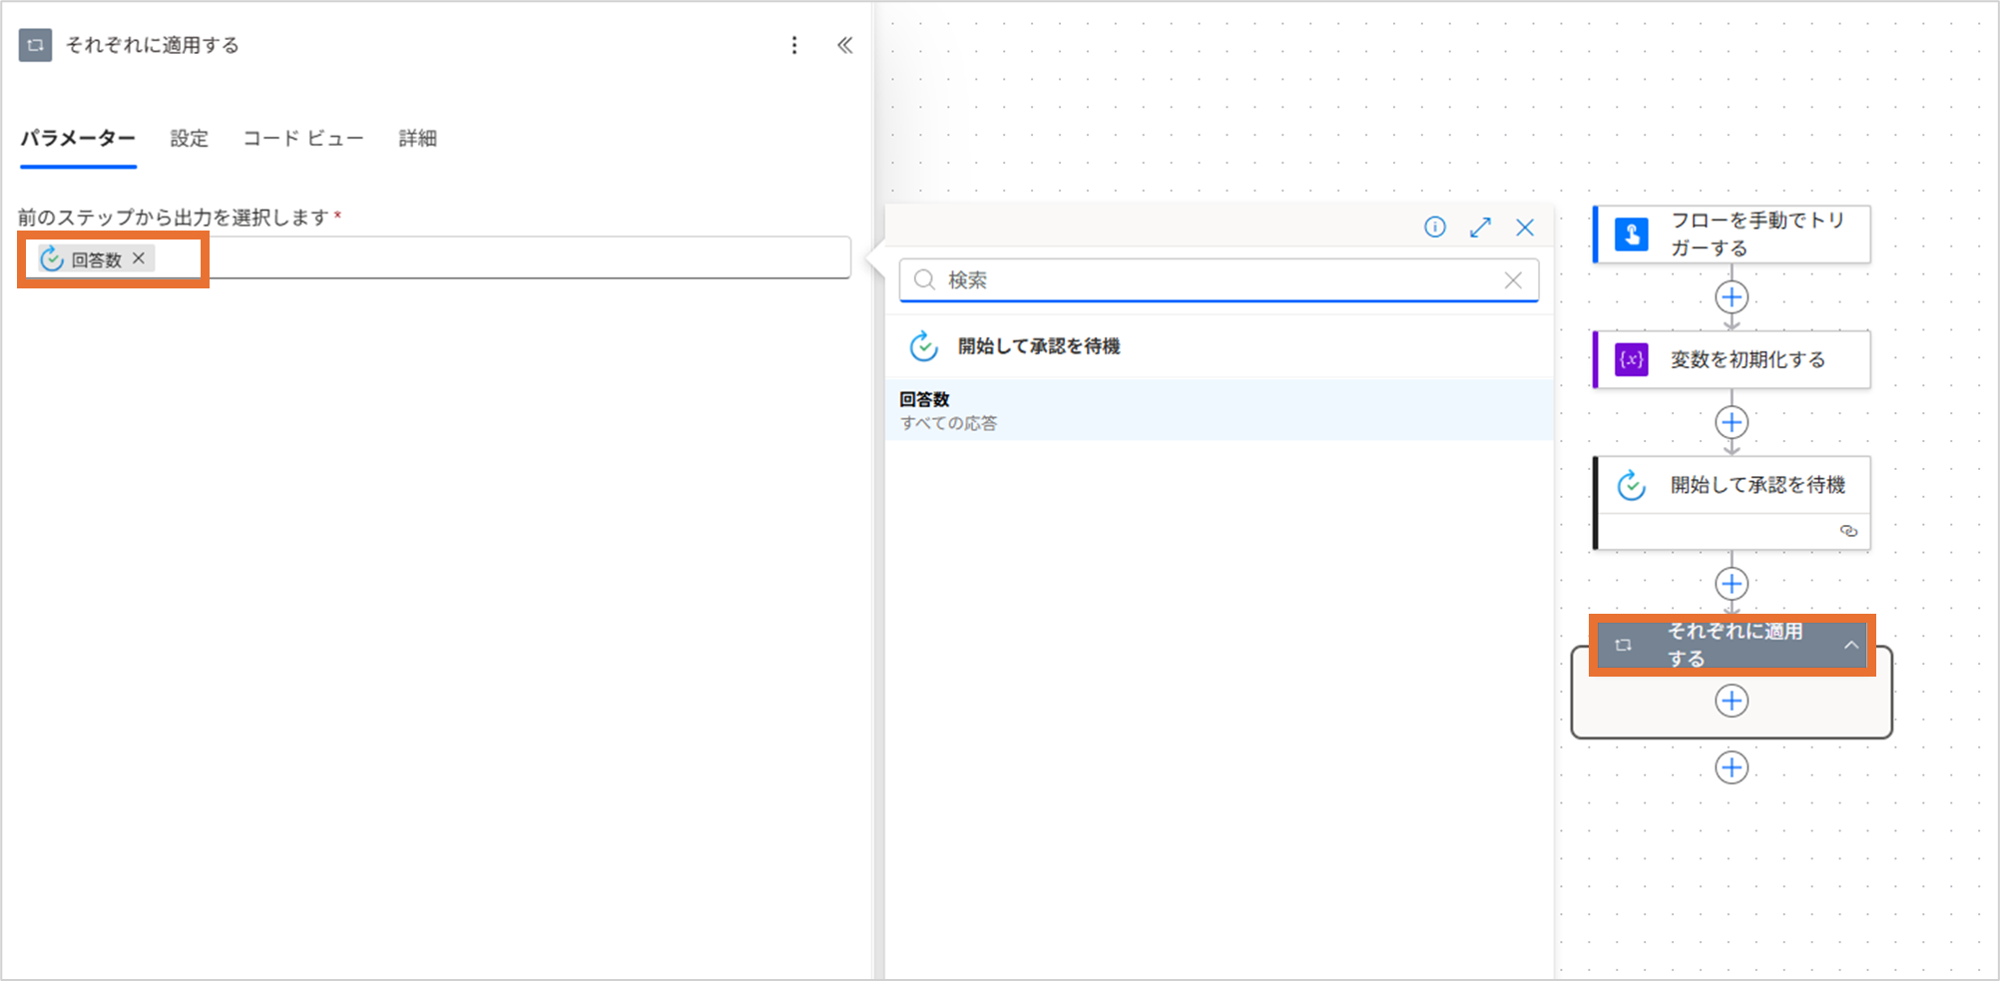Expand the dynamic content popup to full size
Viewport: 2000px width, 981px height.
tap(1480, 228)
